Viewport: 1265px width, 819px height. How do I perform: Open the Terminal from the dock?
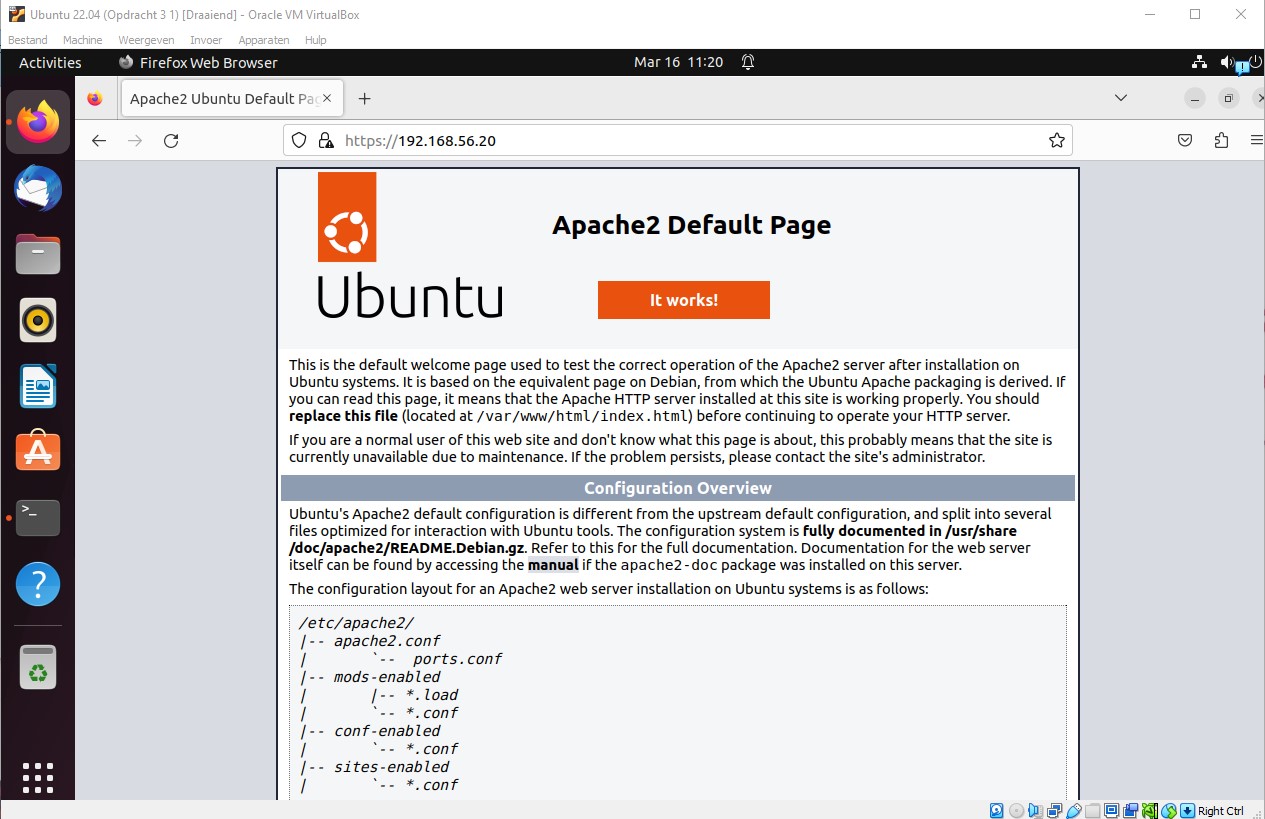click(38, 518)
